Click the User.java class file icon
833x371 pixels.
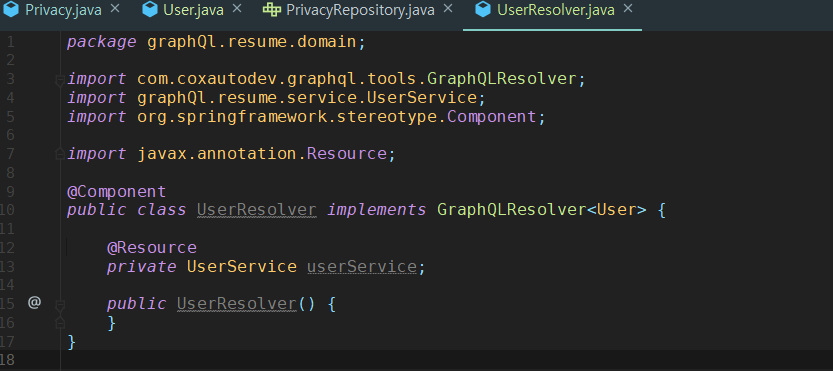tap(150, 10)
